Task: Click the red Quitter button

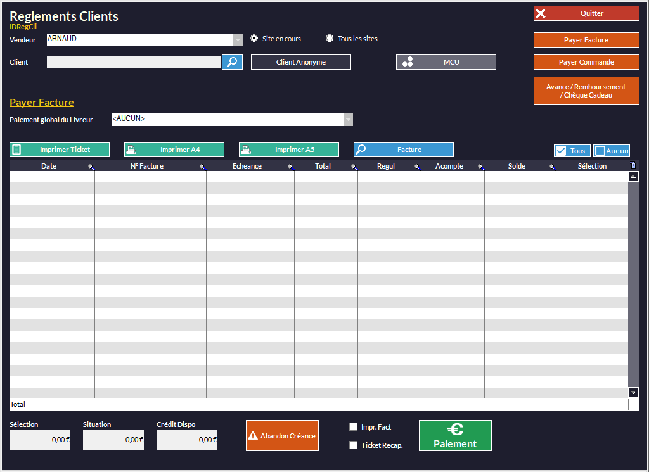Action: pos(585,14)
